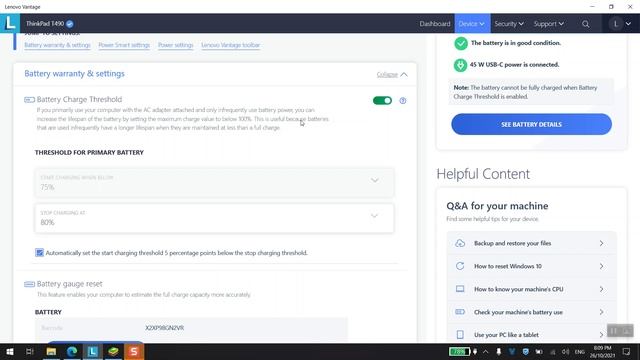Viewport: 640px width, 360px height.
Task: Show hidden tray icons chevron
Action: (x=485, y=351)
